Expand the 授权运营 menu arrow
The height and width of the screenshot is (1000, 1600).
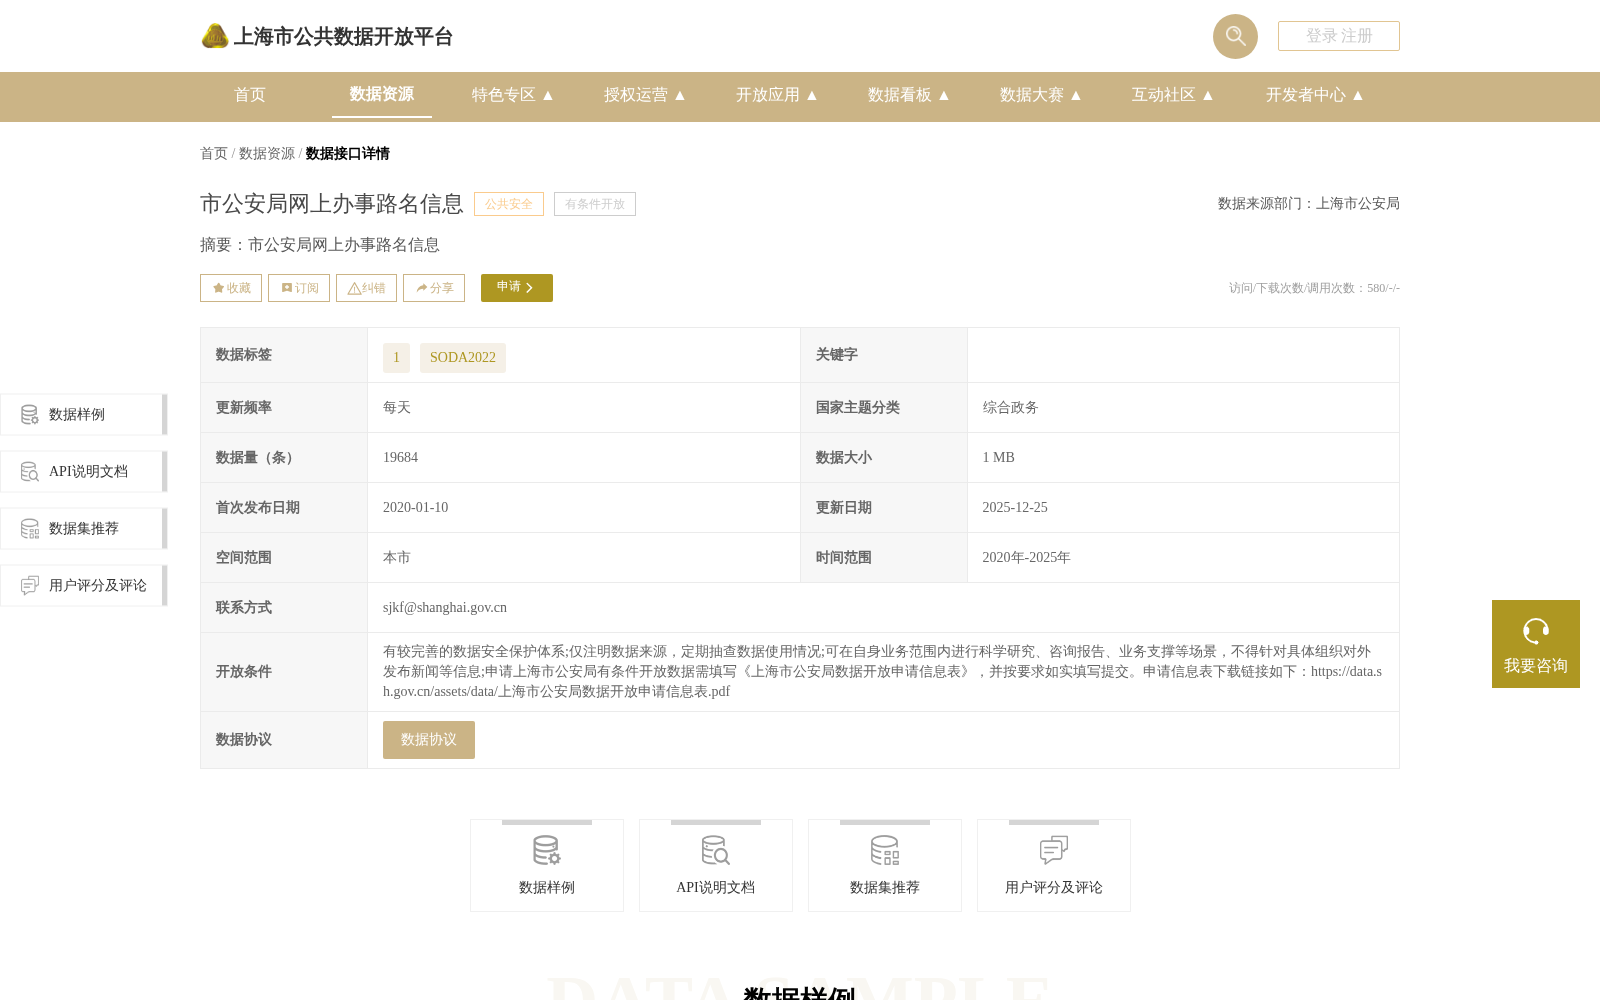click(x=680, y=95)
